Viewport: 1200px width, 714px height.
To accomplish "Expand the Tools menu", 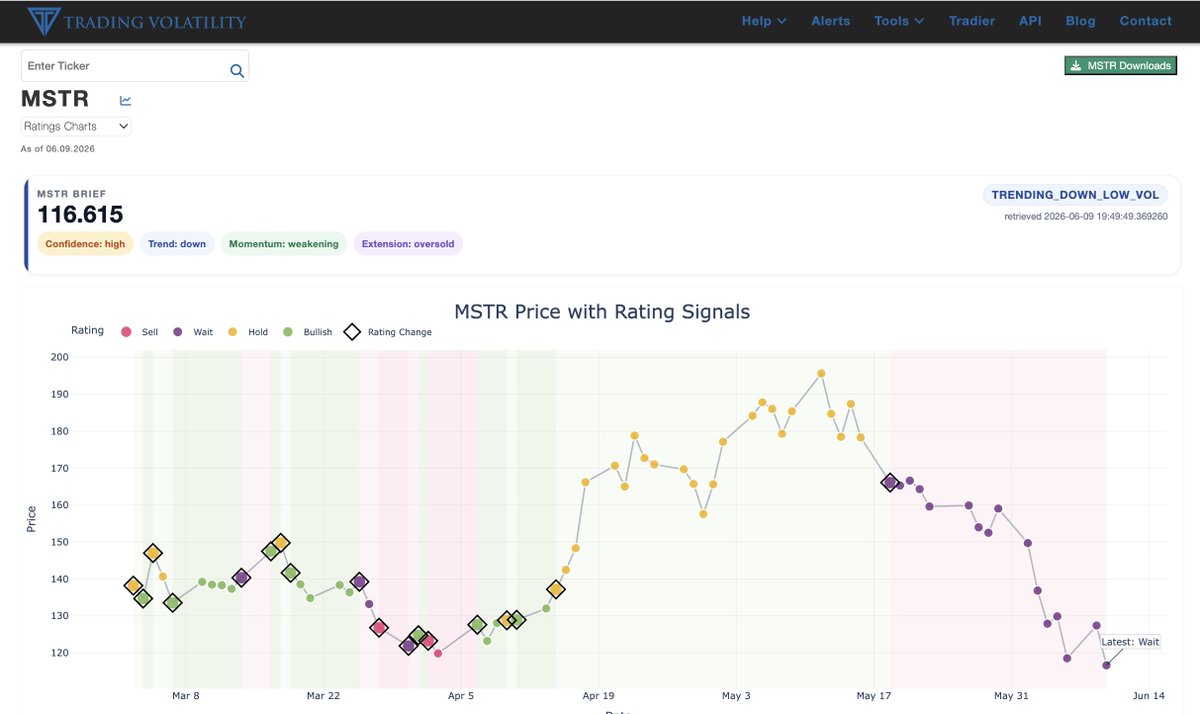I will 899,21.
